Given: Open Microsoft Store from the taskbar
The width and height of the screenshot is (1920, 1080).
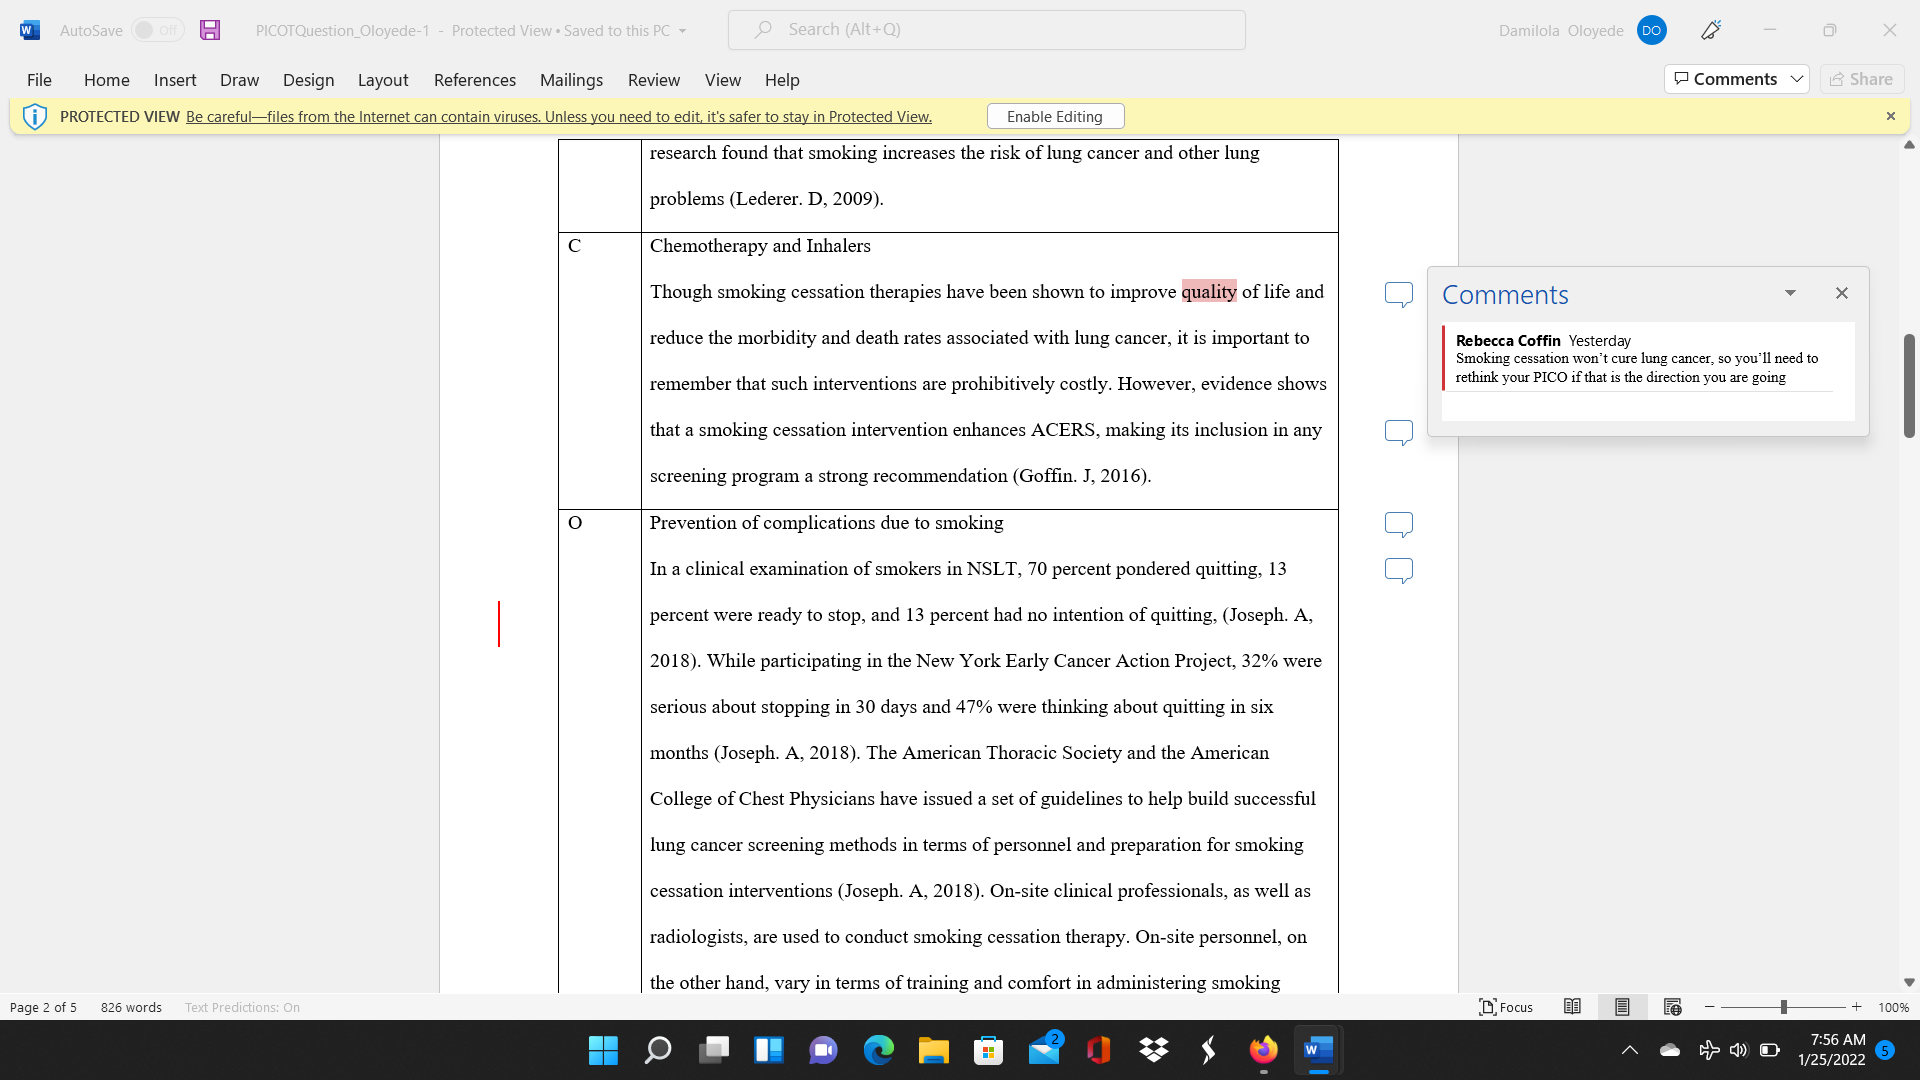Looking at the screenshot, I should click(x=988, y=1050).
